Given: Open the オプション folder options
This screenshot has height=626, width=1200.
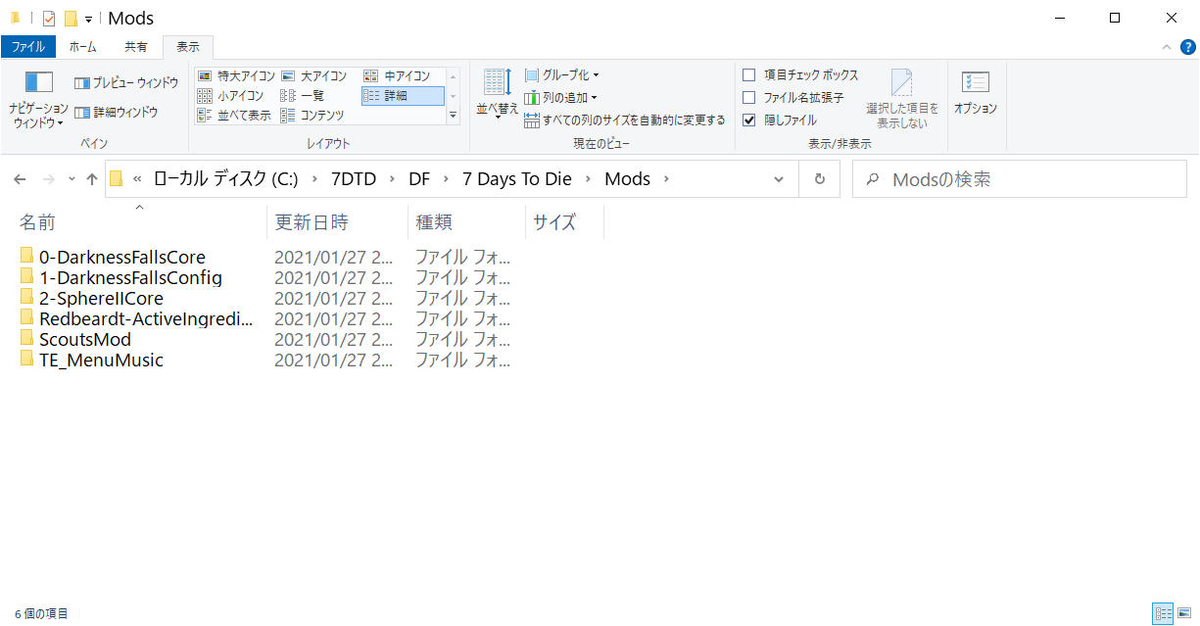Looking at the screenshot, I should [x=975, y=95].
